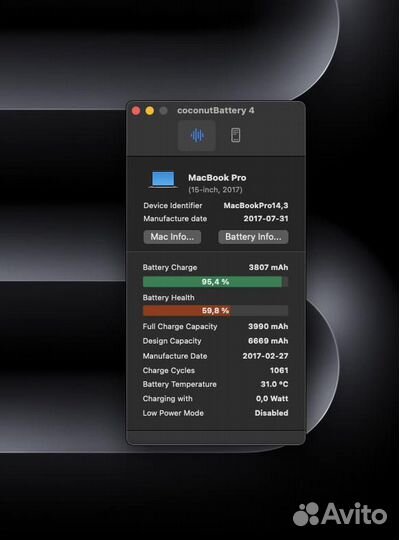Select the 1061 charge cycles value

click(x=279, y=371)
